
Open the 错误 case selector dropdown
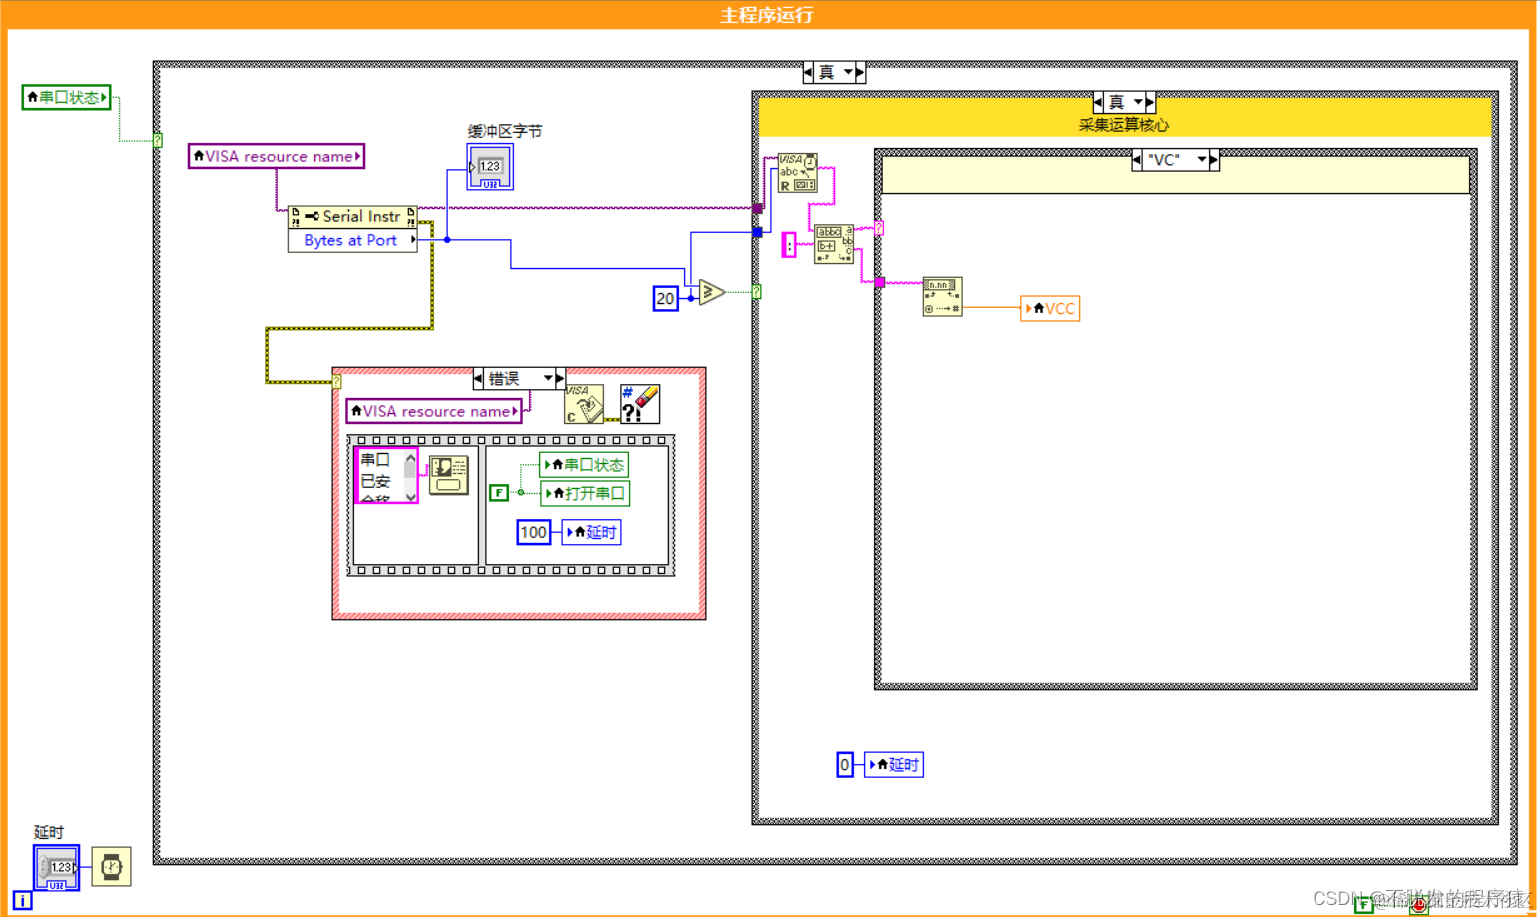pyautogui.click(x=548, y=378)
